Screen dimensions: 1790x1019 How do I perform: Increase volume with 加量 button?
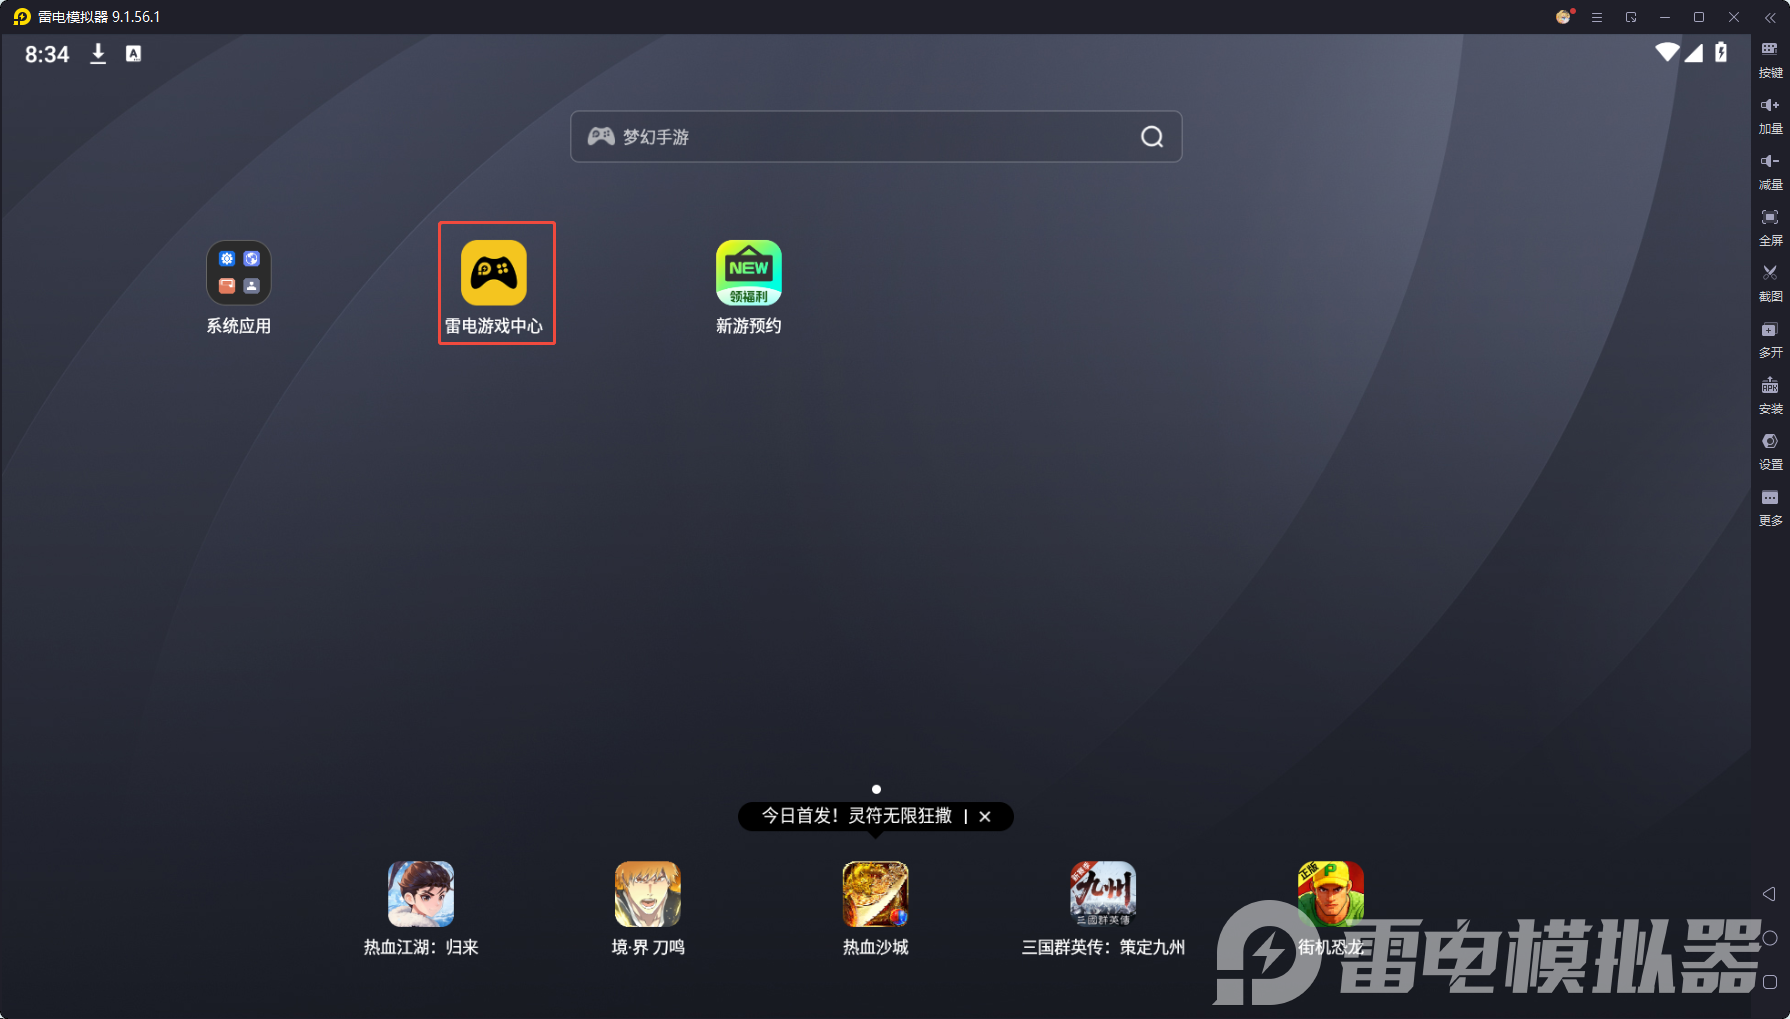(x=1770, y=116)
